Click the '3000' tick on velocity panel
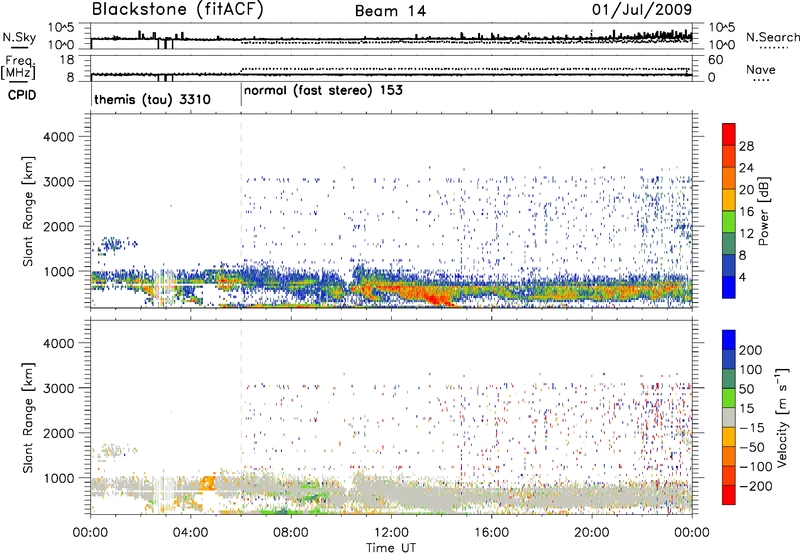This screenshot has width=800, height=554. click(x=59, y=388)
